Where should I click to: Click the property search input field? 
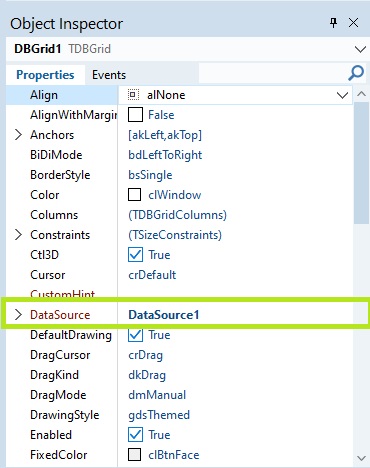[272, 73]
